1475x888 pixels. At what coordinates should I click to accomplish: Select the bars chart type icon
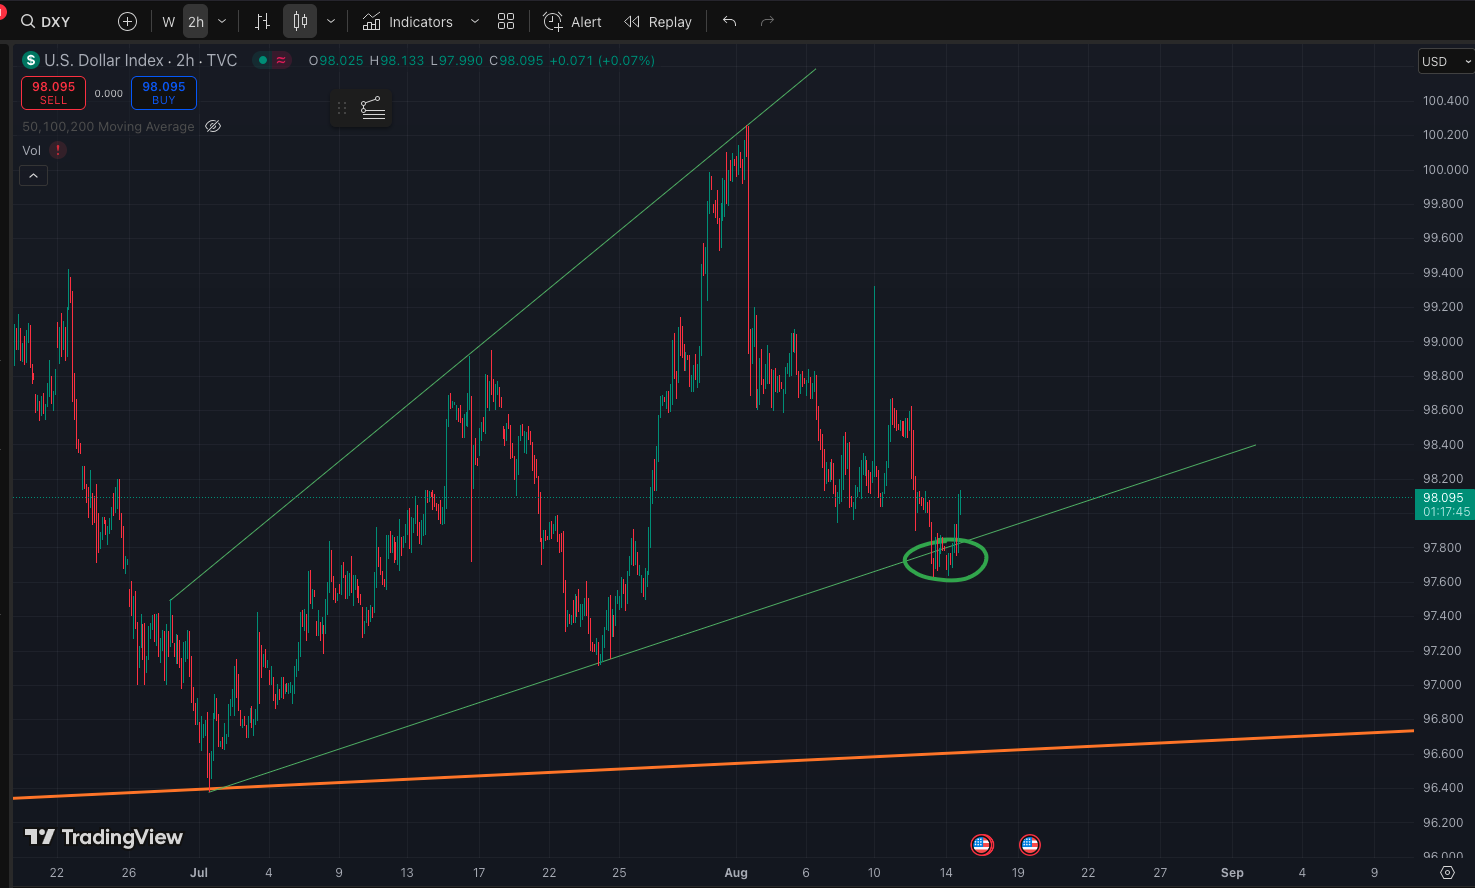262,22
